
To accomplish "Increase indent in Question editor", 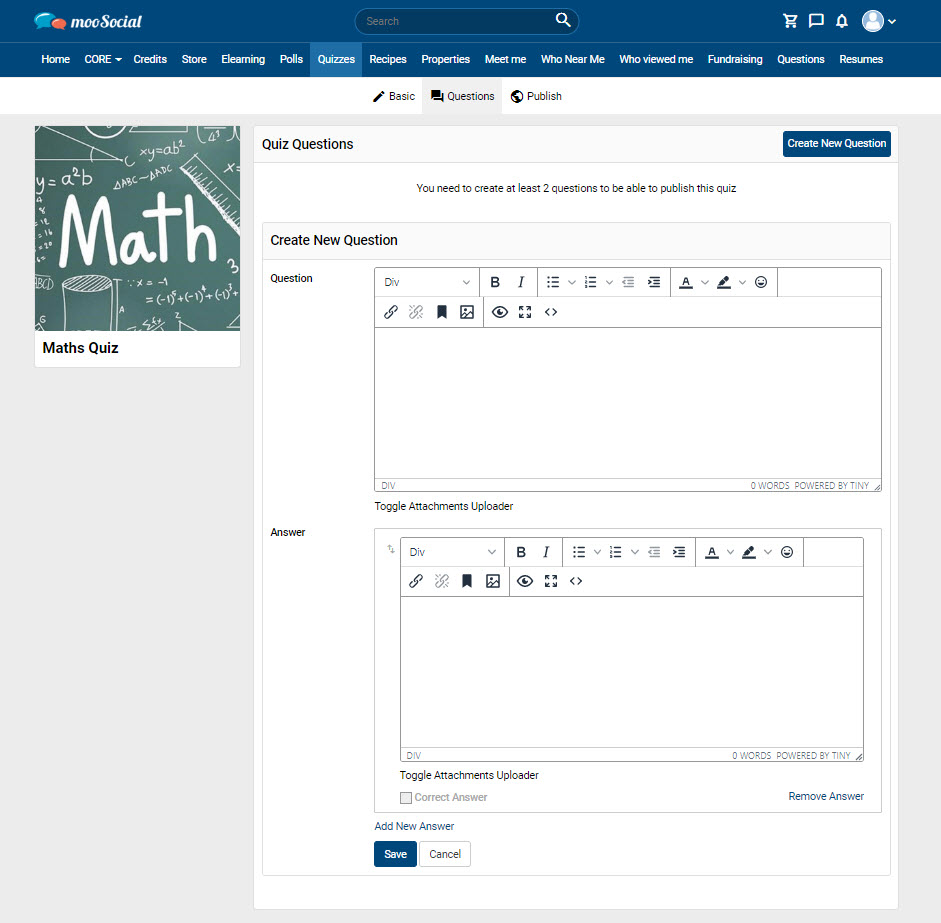I will coord(654,282).
